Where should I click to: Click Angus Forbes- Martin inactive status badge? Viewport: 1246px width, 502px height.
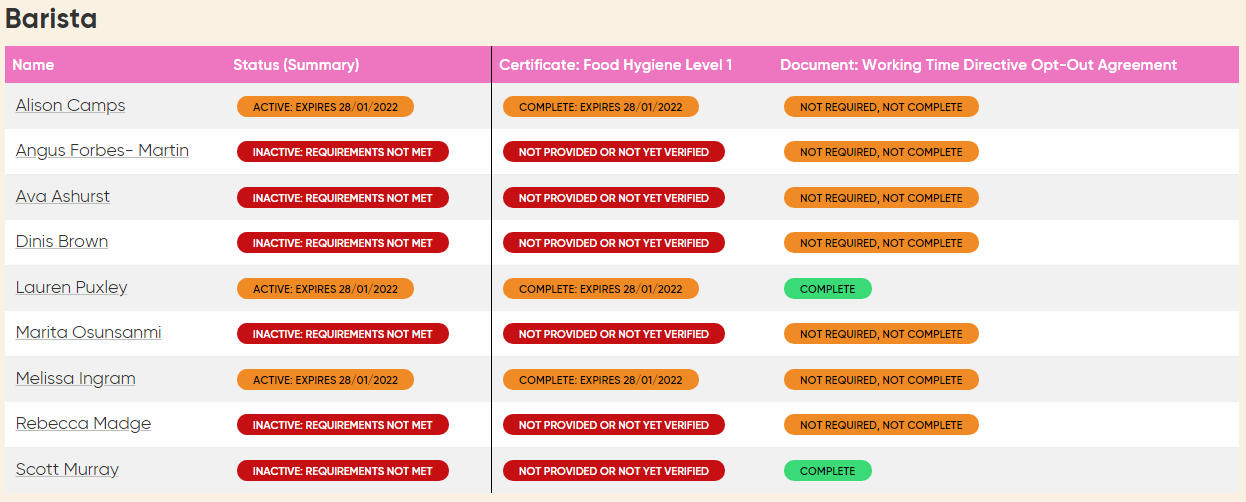pos(343,152)
